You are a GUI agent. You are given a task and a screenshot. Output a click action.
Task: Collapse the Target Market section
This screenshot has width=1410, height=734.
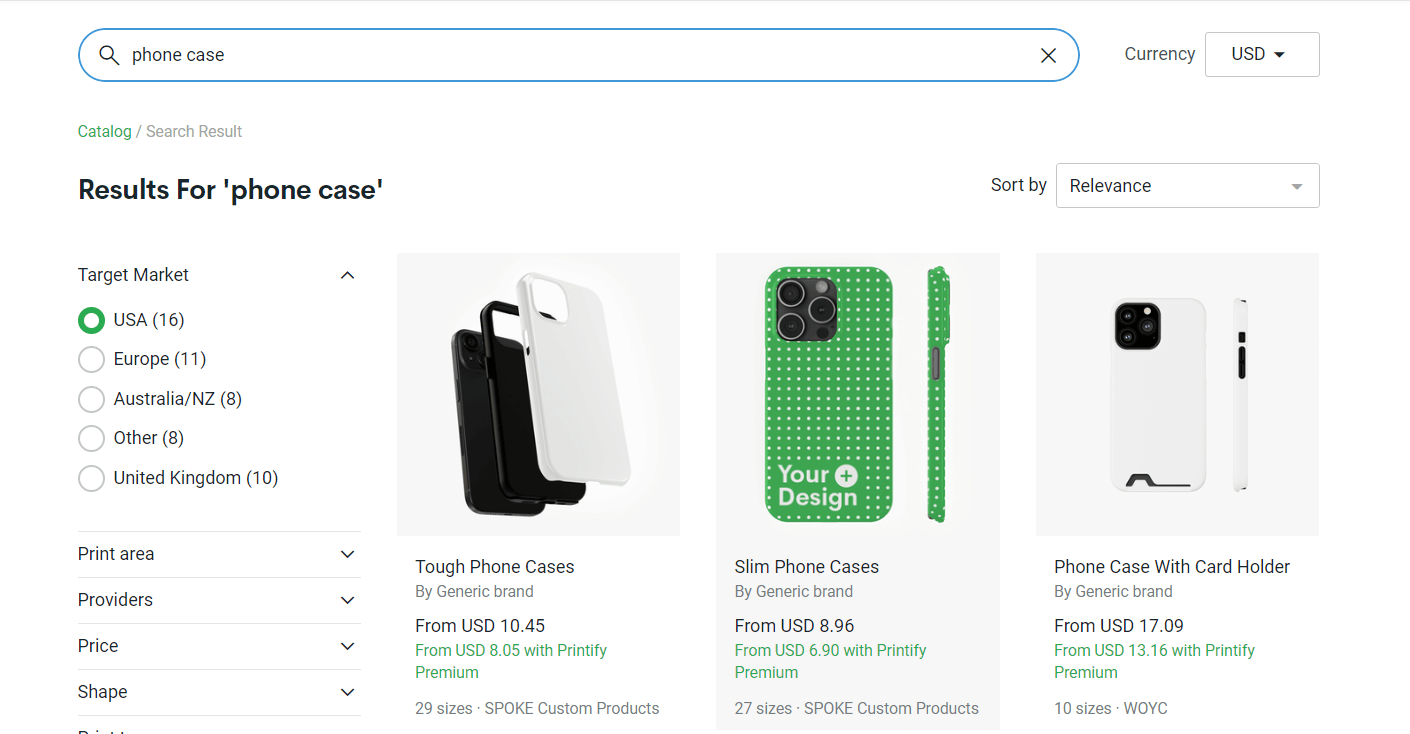[347, 275]
